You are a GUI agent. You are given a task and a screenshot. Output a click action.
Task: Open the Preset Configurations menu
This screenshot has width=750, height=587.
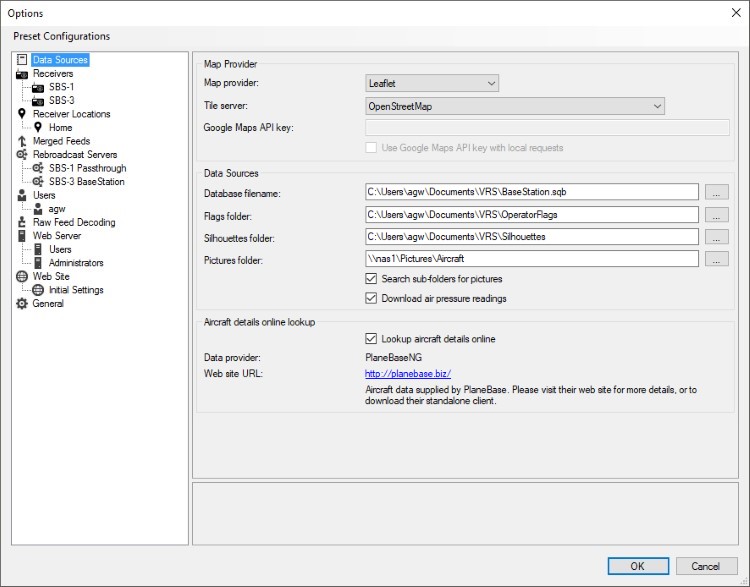click(62, 36)
